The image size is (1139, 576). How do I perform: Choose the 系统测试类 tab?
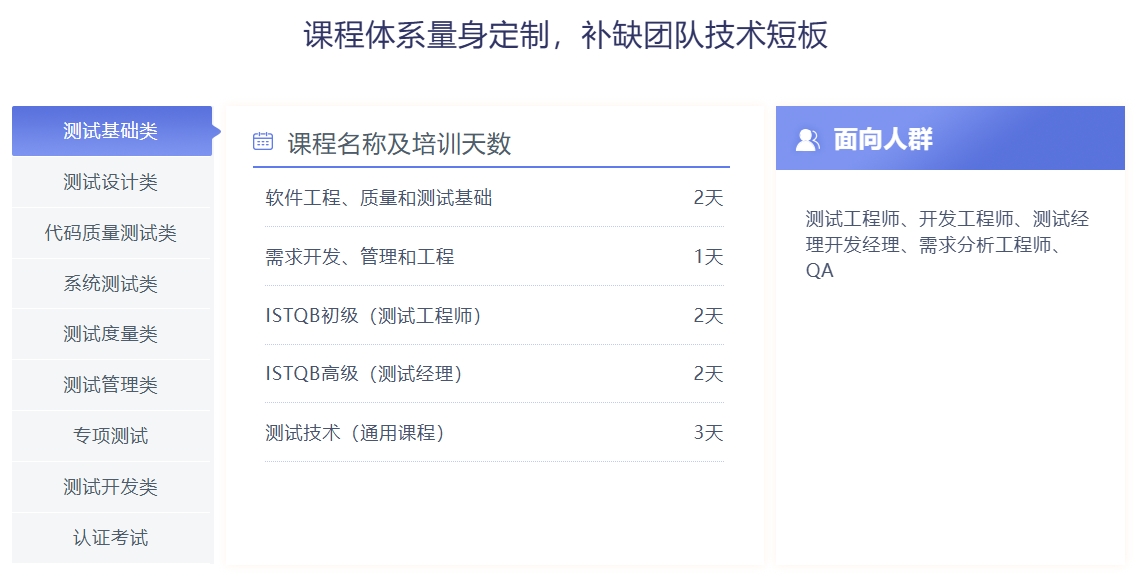tap(111, 284)
